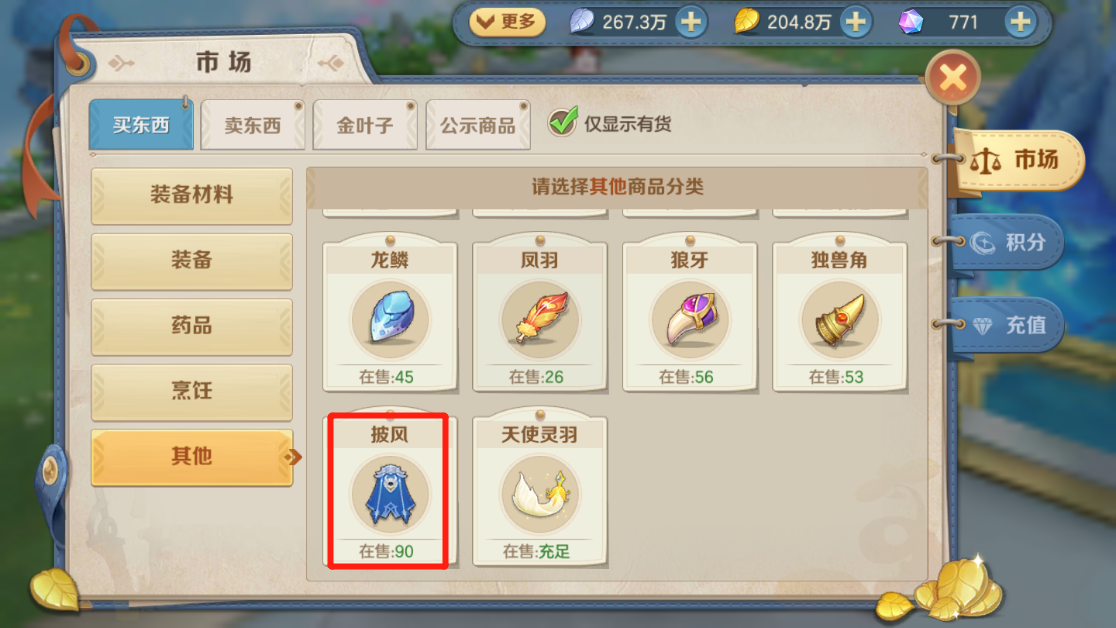Add gold leaf currency with plus icon
Viewport: 1116px width, 628px height.
pos(856,22)
